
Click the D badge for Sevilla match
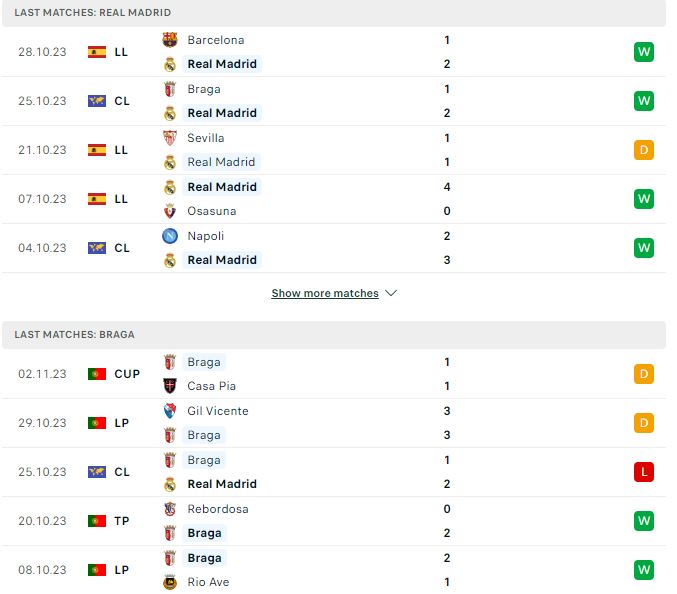644,150
